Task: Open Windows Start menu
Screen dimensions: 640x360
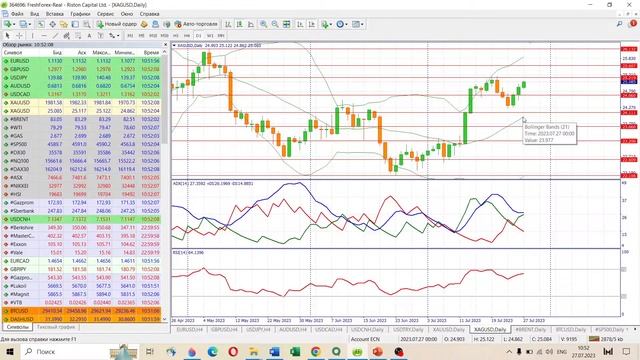Action: [10, 351]
